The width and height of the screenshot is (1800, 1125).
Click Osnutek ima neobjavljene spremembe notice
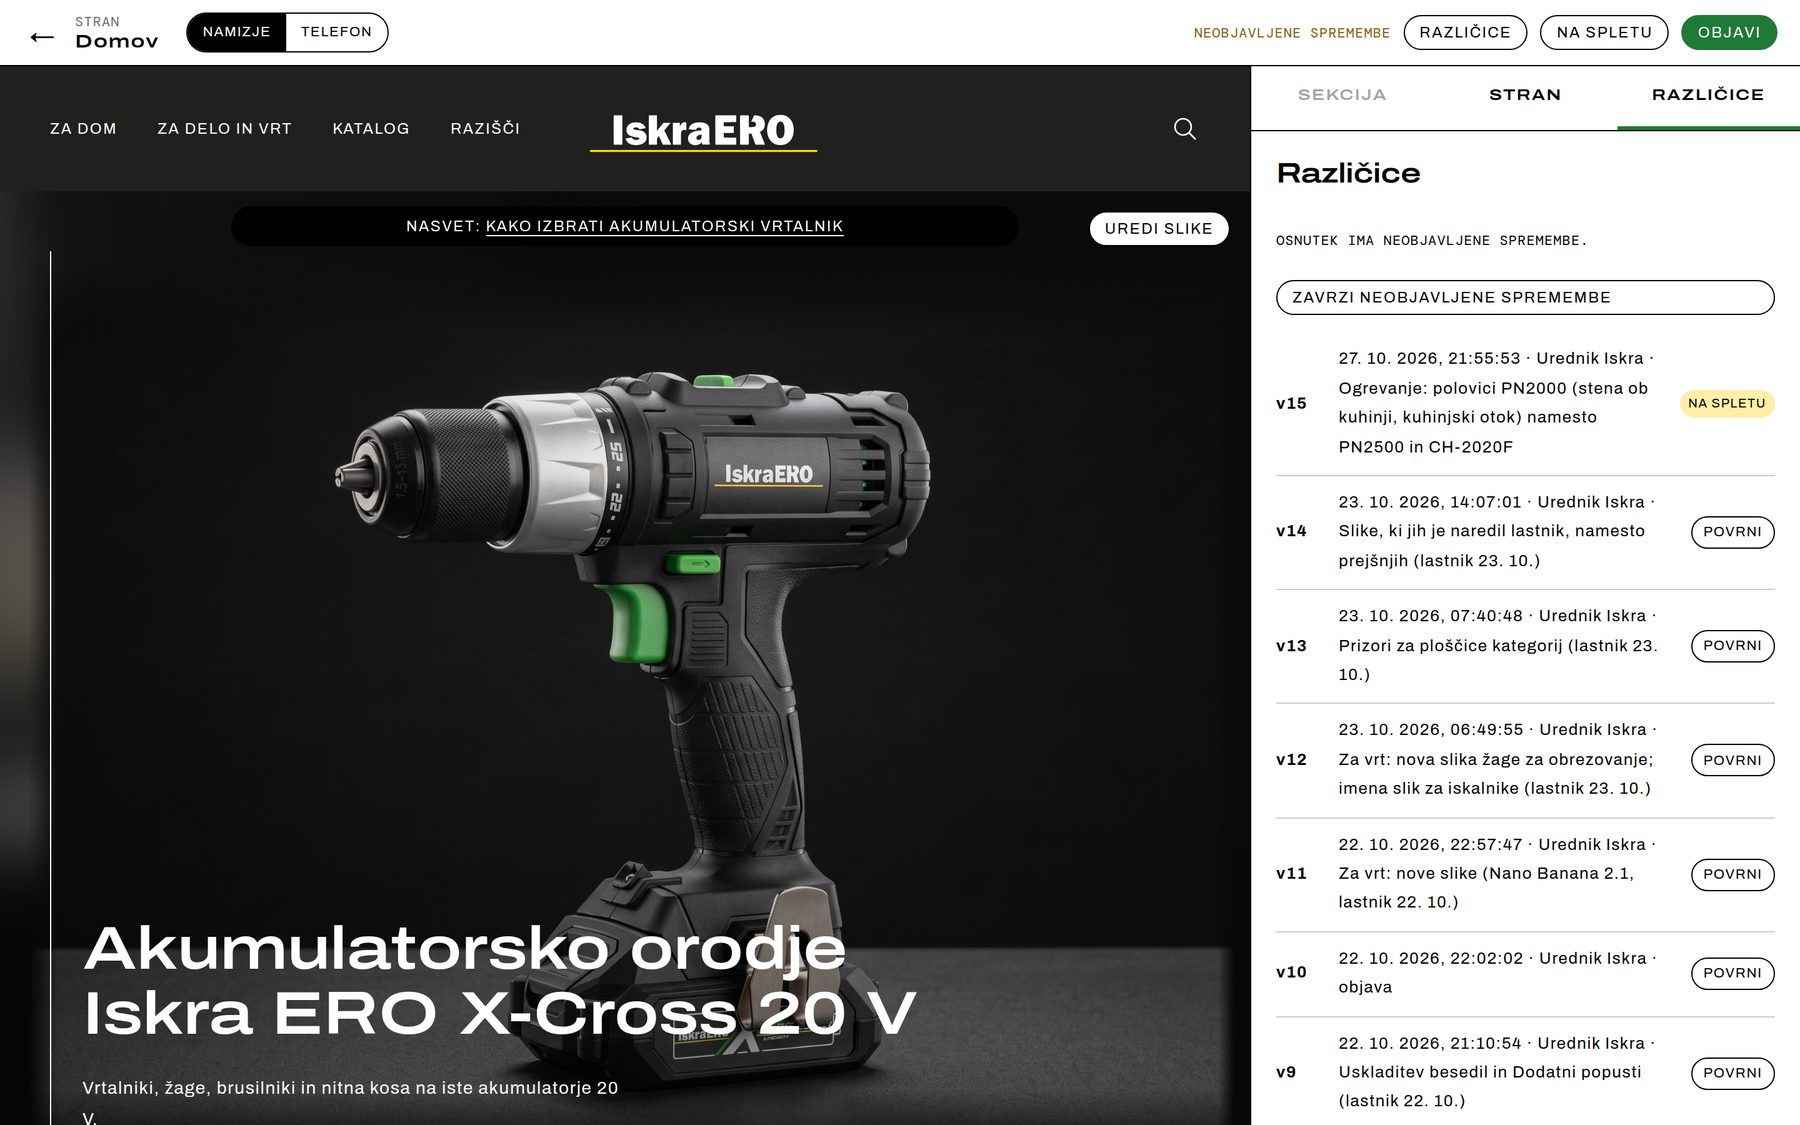pyautogui.click(x=1431, y=241)
